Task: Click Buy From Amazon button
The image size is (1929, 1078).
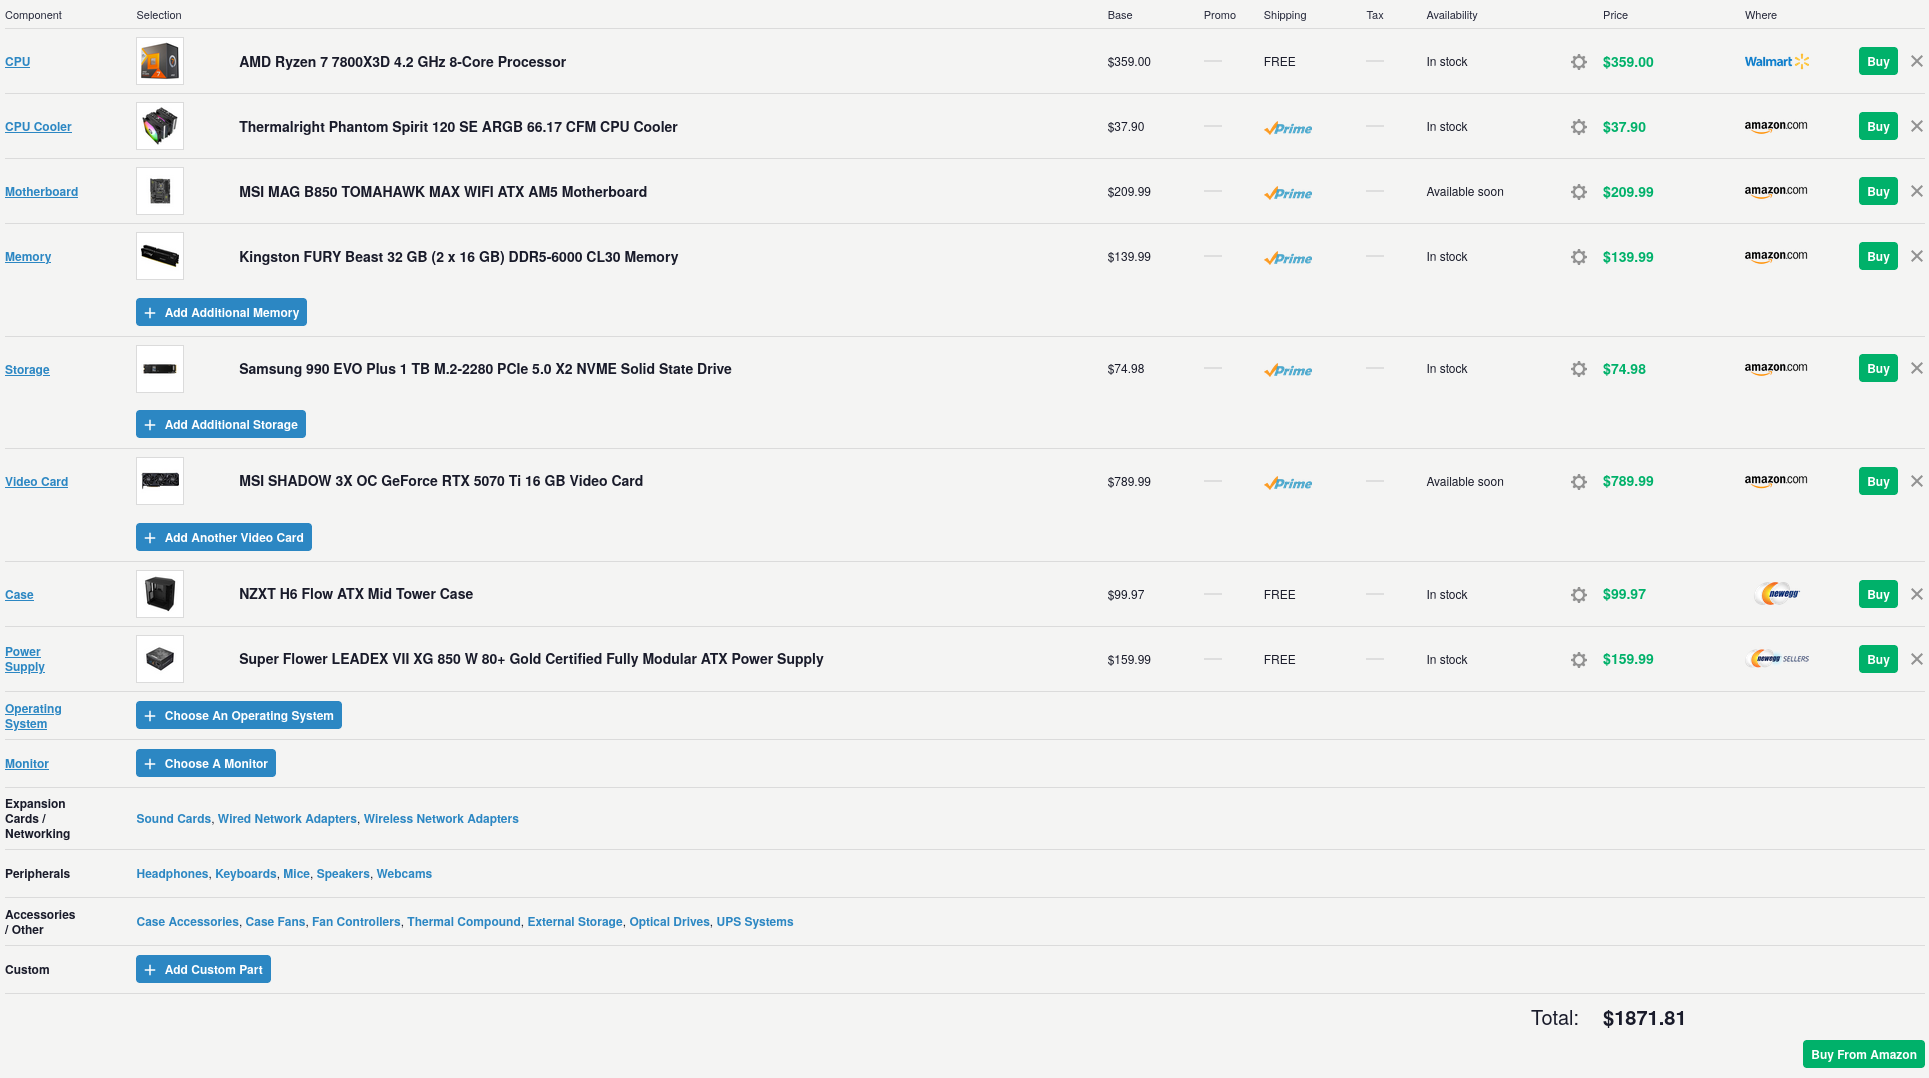Action: pos(1864,1055)
